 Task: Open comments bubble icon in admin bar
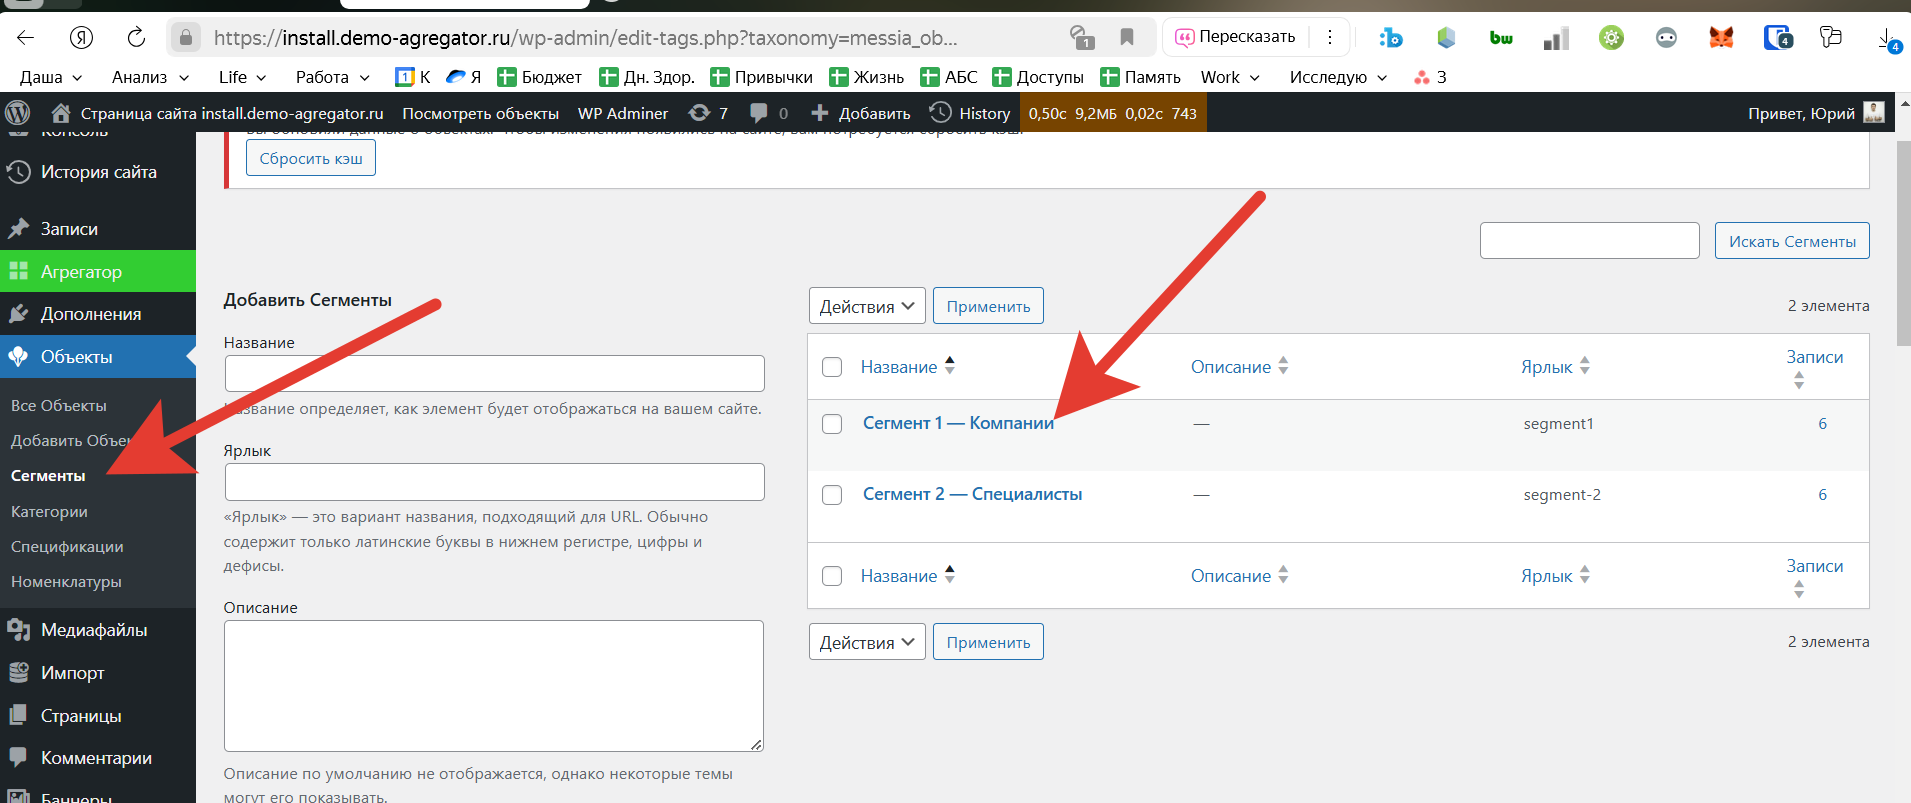click(759, 113)
